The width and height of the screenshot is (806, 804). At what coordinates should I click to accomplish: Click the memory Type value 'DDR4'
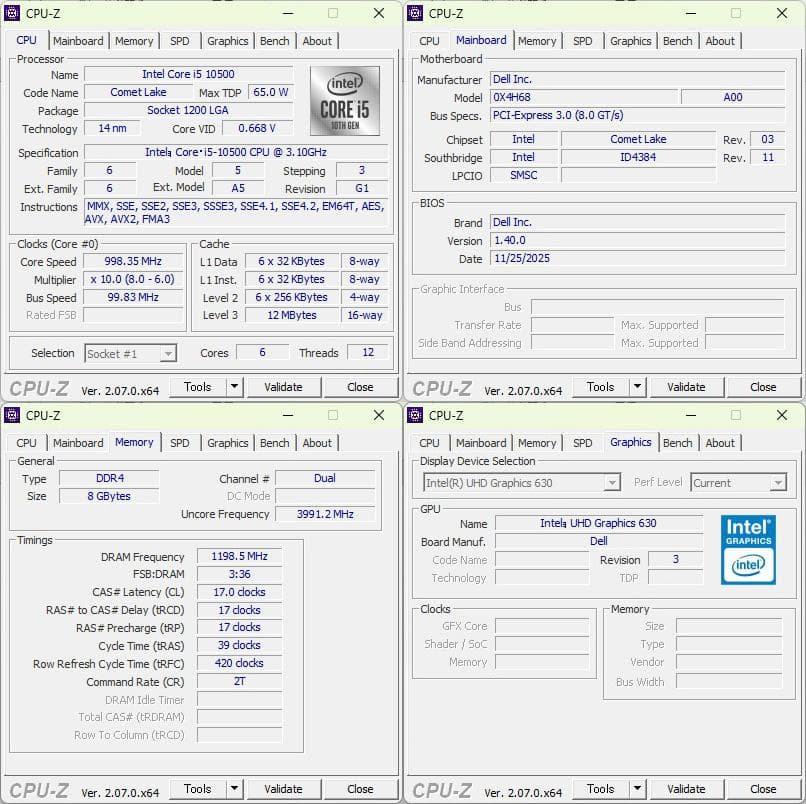(110, 478)
